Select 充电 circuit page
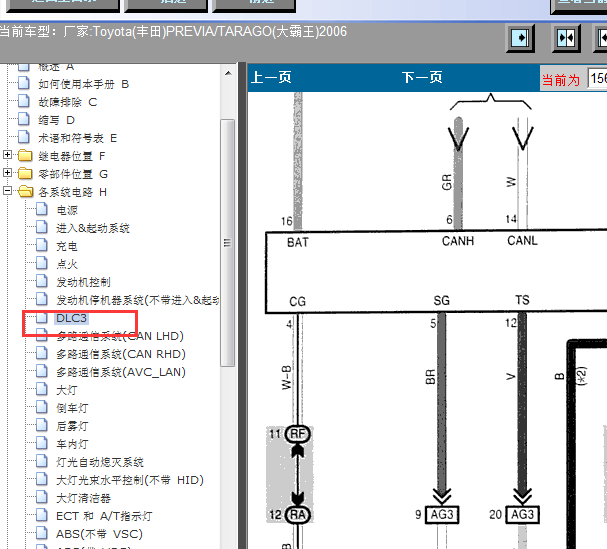Screen dimensions: 607x549 tap(67, 246)
